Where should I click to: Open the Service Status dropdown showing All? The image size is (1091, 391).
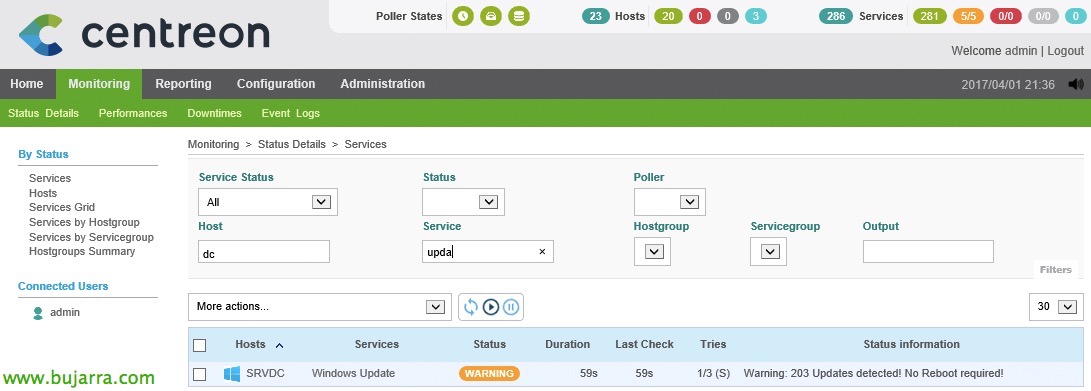[268, 202]
